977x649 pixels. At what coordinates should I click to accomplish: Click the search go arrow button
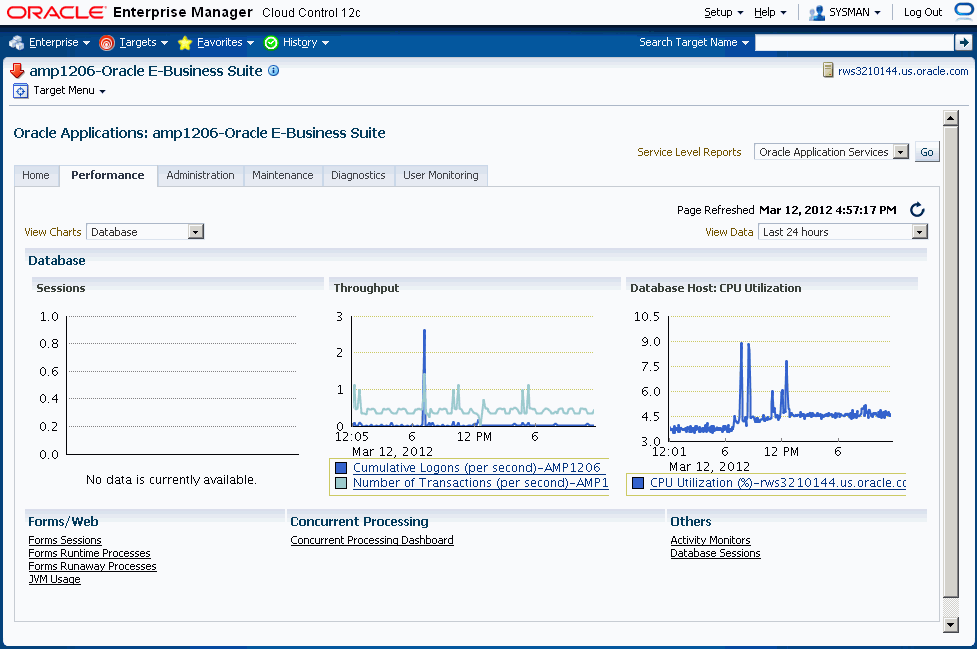coord(963,42)
